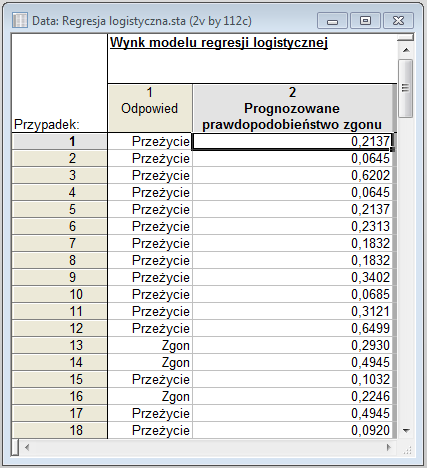Image resolution: width=427 pixels, height=468 pixels.
Task: Select row header for case 11
Action: [x=59, y=311]
